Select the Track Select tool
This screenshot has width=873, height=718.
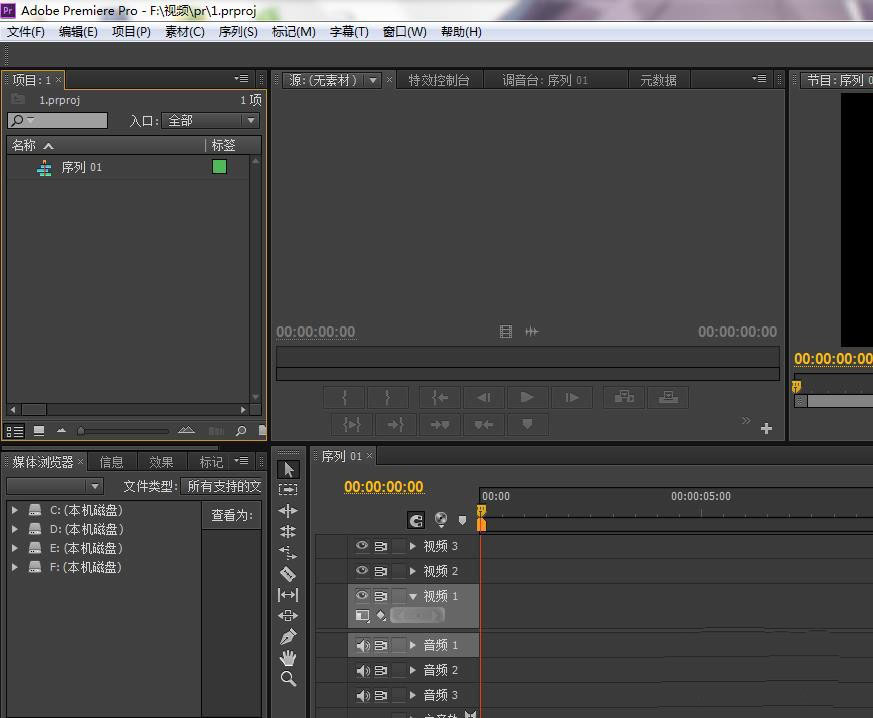click(288, 490)
